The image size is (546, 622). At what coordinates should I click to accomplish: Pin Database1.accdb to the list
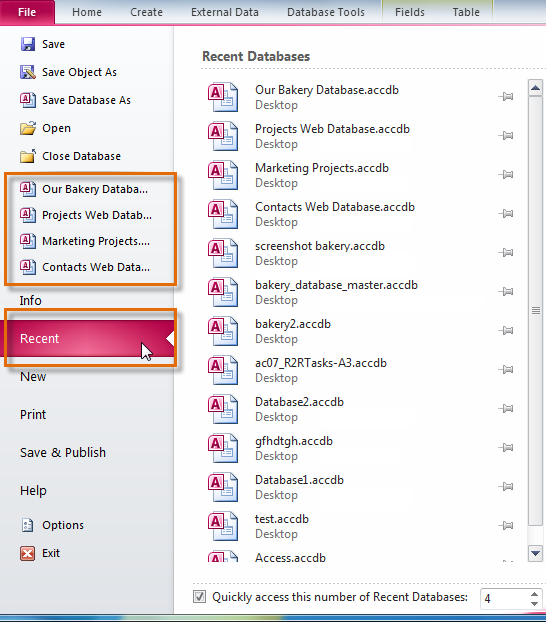pyautogui.click(x=506, y=486)
